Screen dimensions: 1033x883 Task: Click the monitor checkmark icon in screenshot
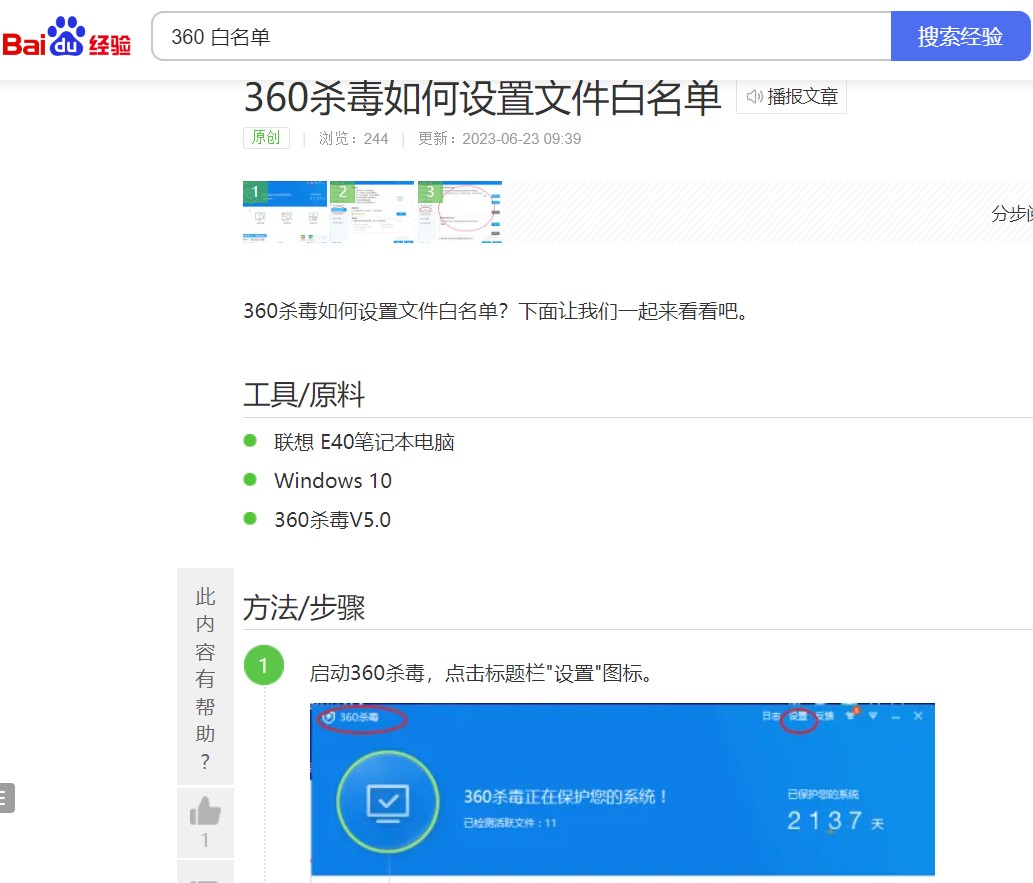(x=387, y=801)
